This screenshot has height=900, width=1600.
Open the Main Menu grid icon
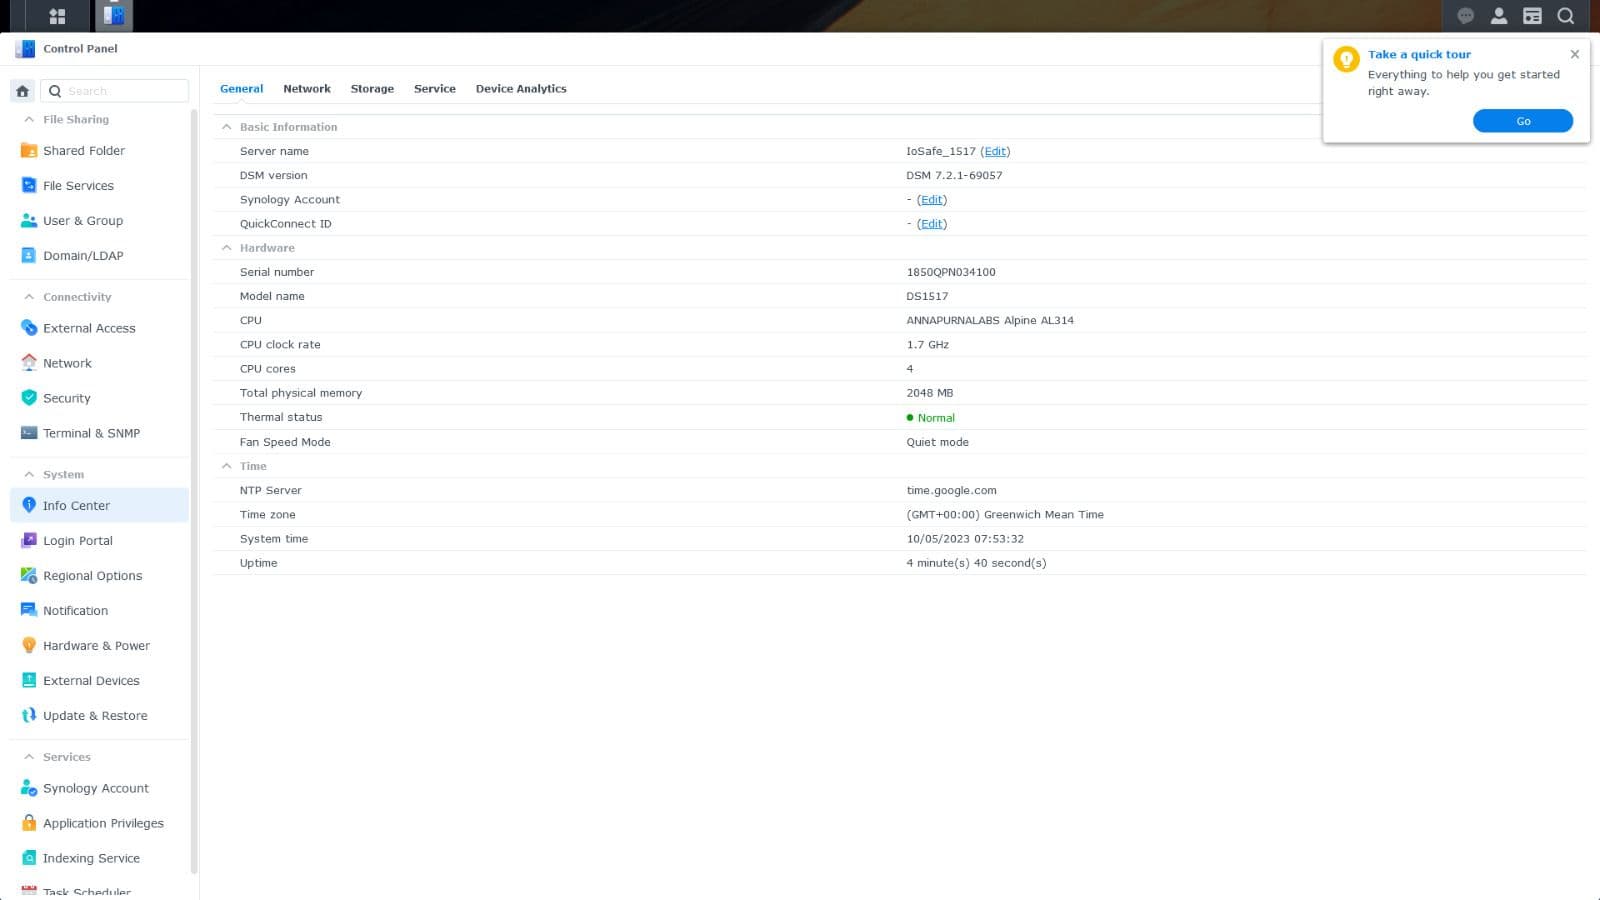pos(57,16)
